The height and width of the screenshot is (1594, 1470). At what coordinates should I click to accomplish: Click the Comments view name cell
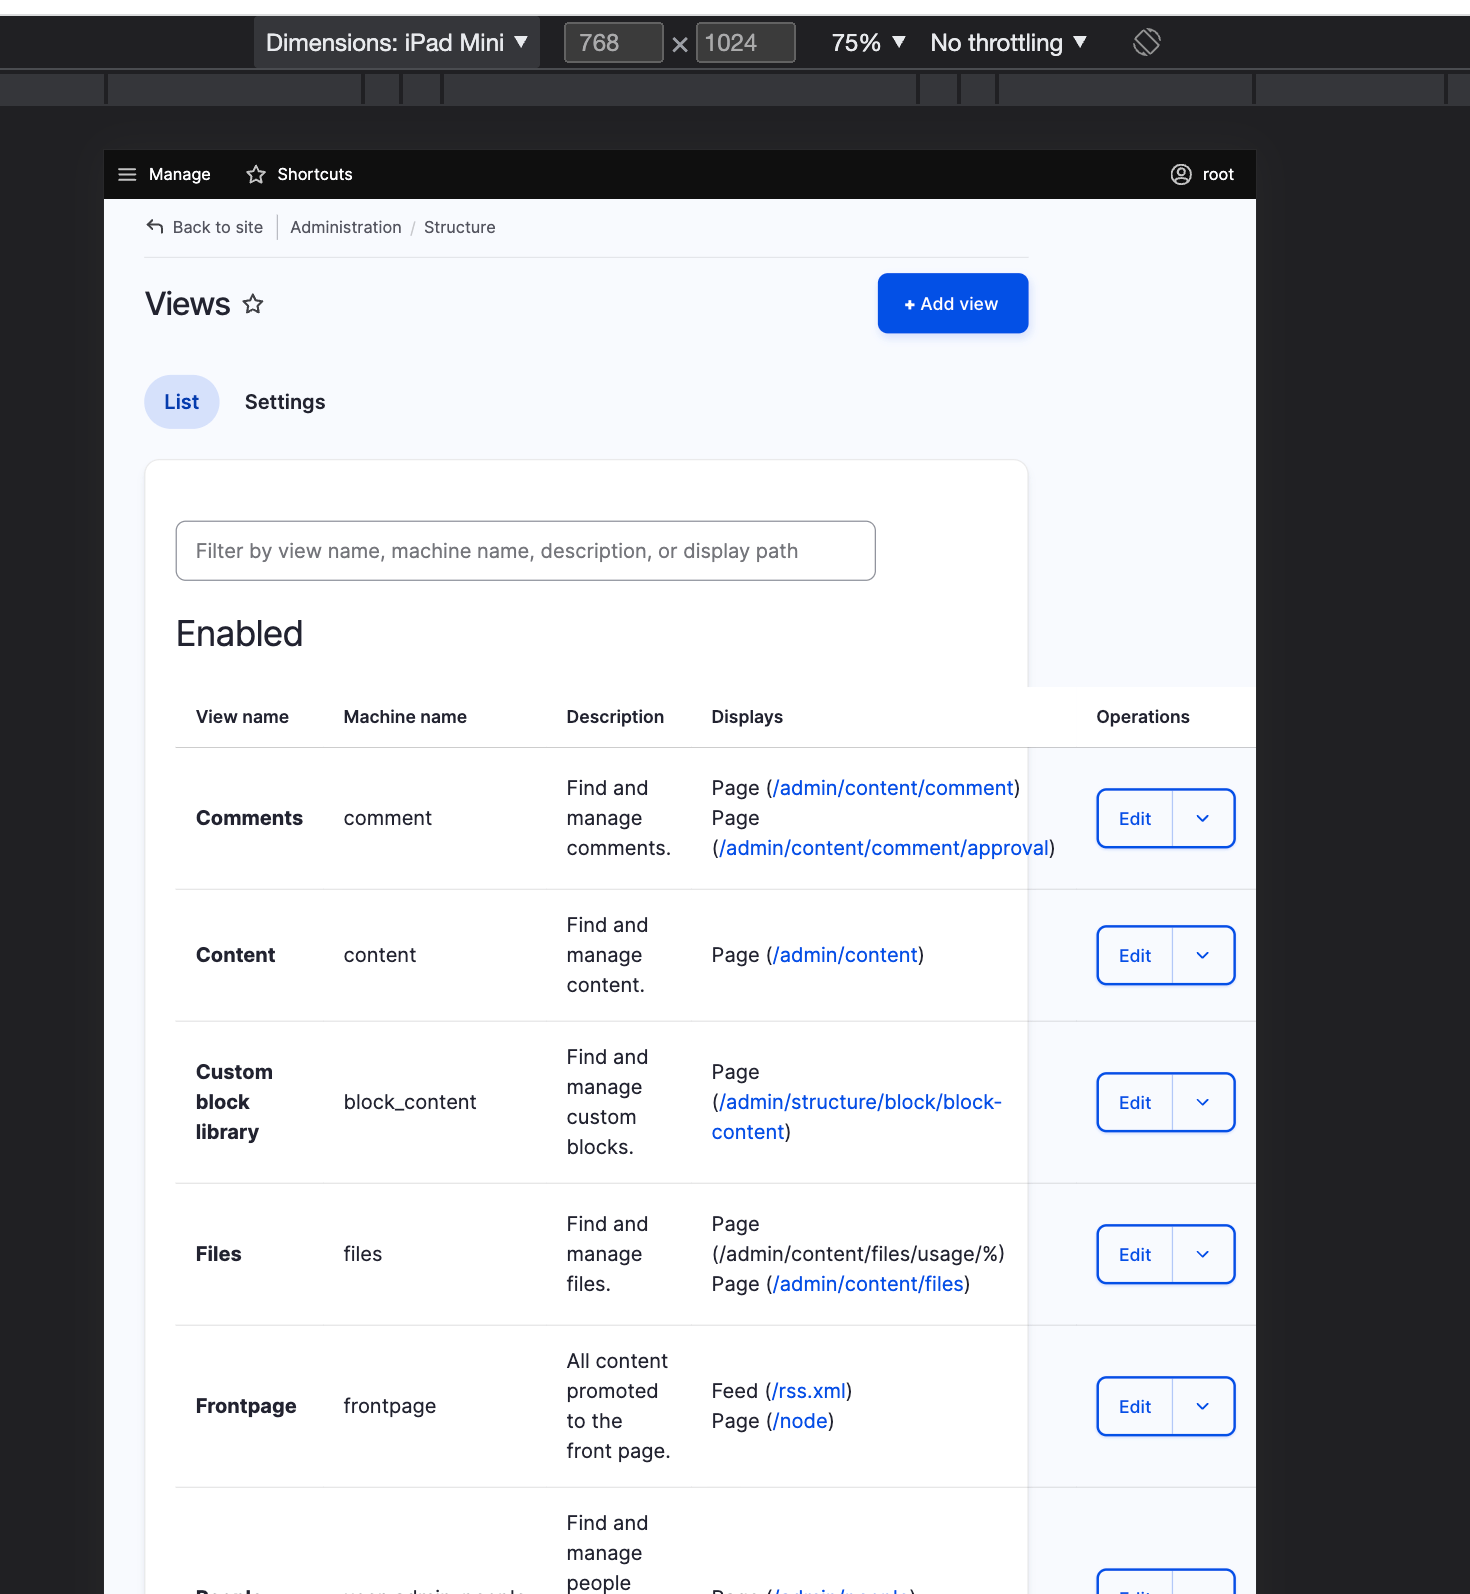click(x=249, y=818)
